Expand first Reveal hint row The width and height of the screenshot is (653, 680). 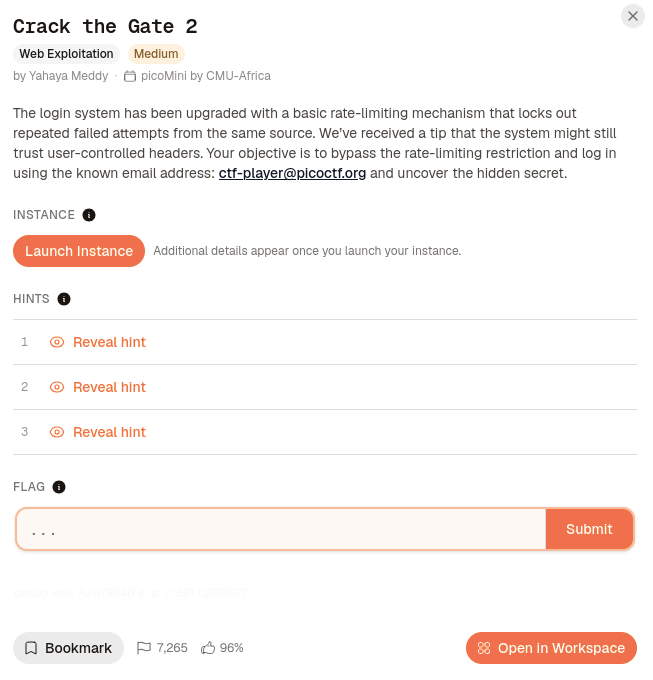pos(325,342)
